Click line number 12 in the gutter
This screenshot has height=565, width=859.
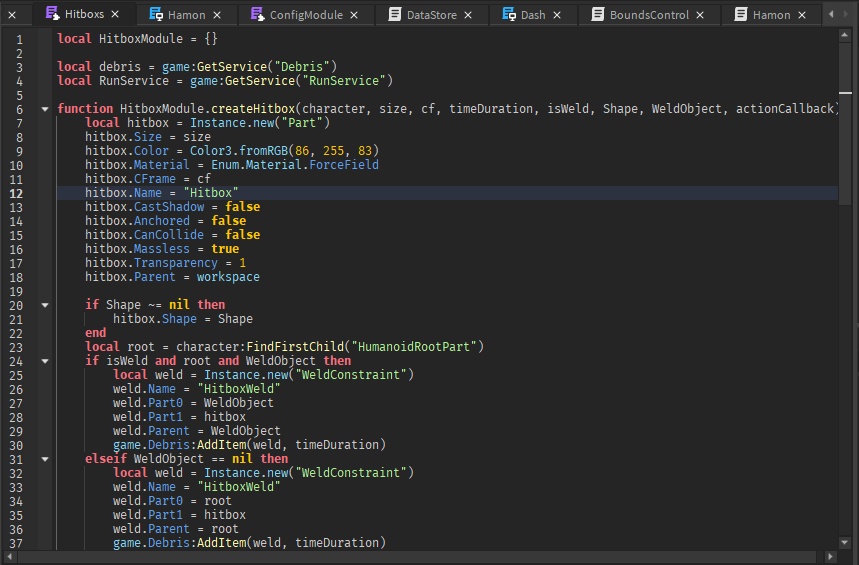[x=16, y=193]
